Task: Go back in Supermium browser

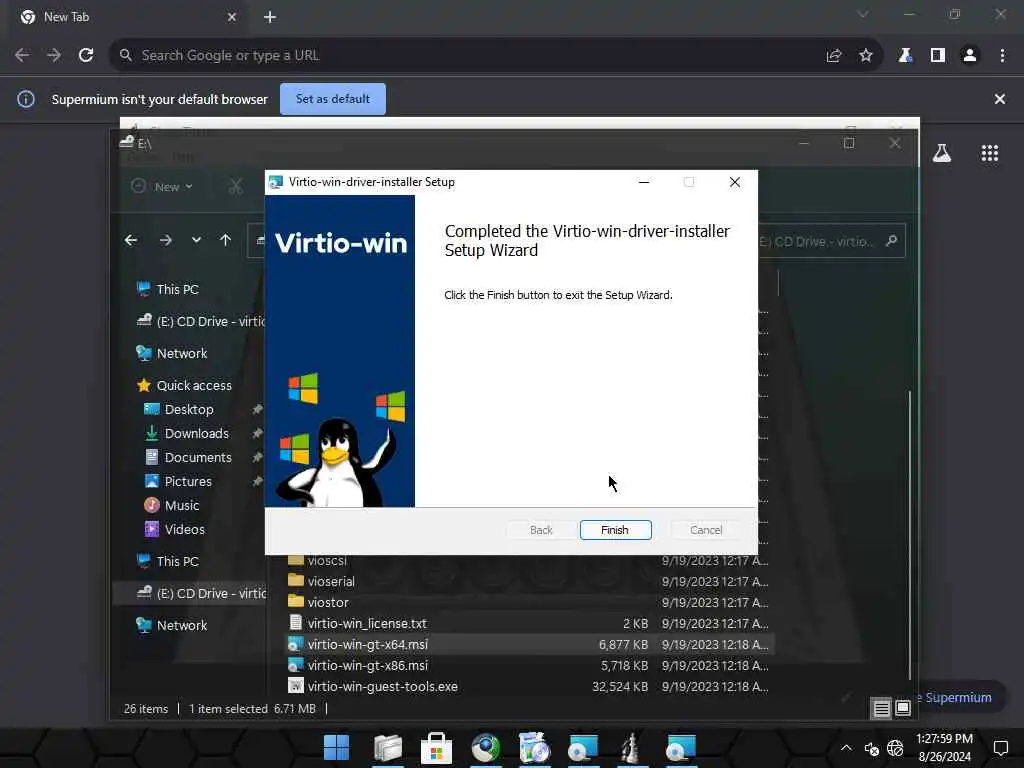Action: [x=22, y=56]
